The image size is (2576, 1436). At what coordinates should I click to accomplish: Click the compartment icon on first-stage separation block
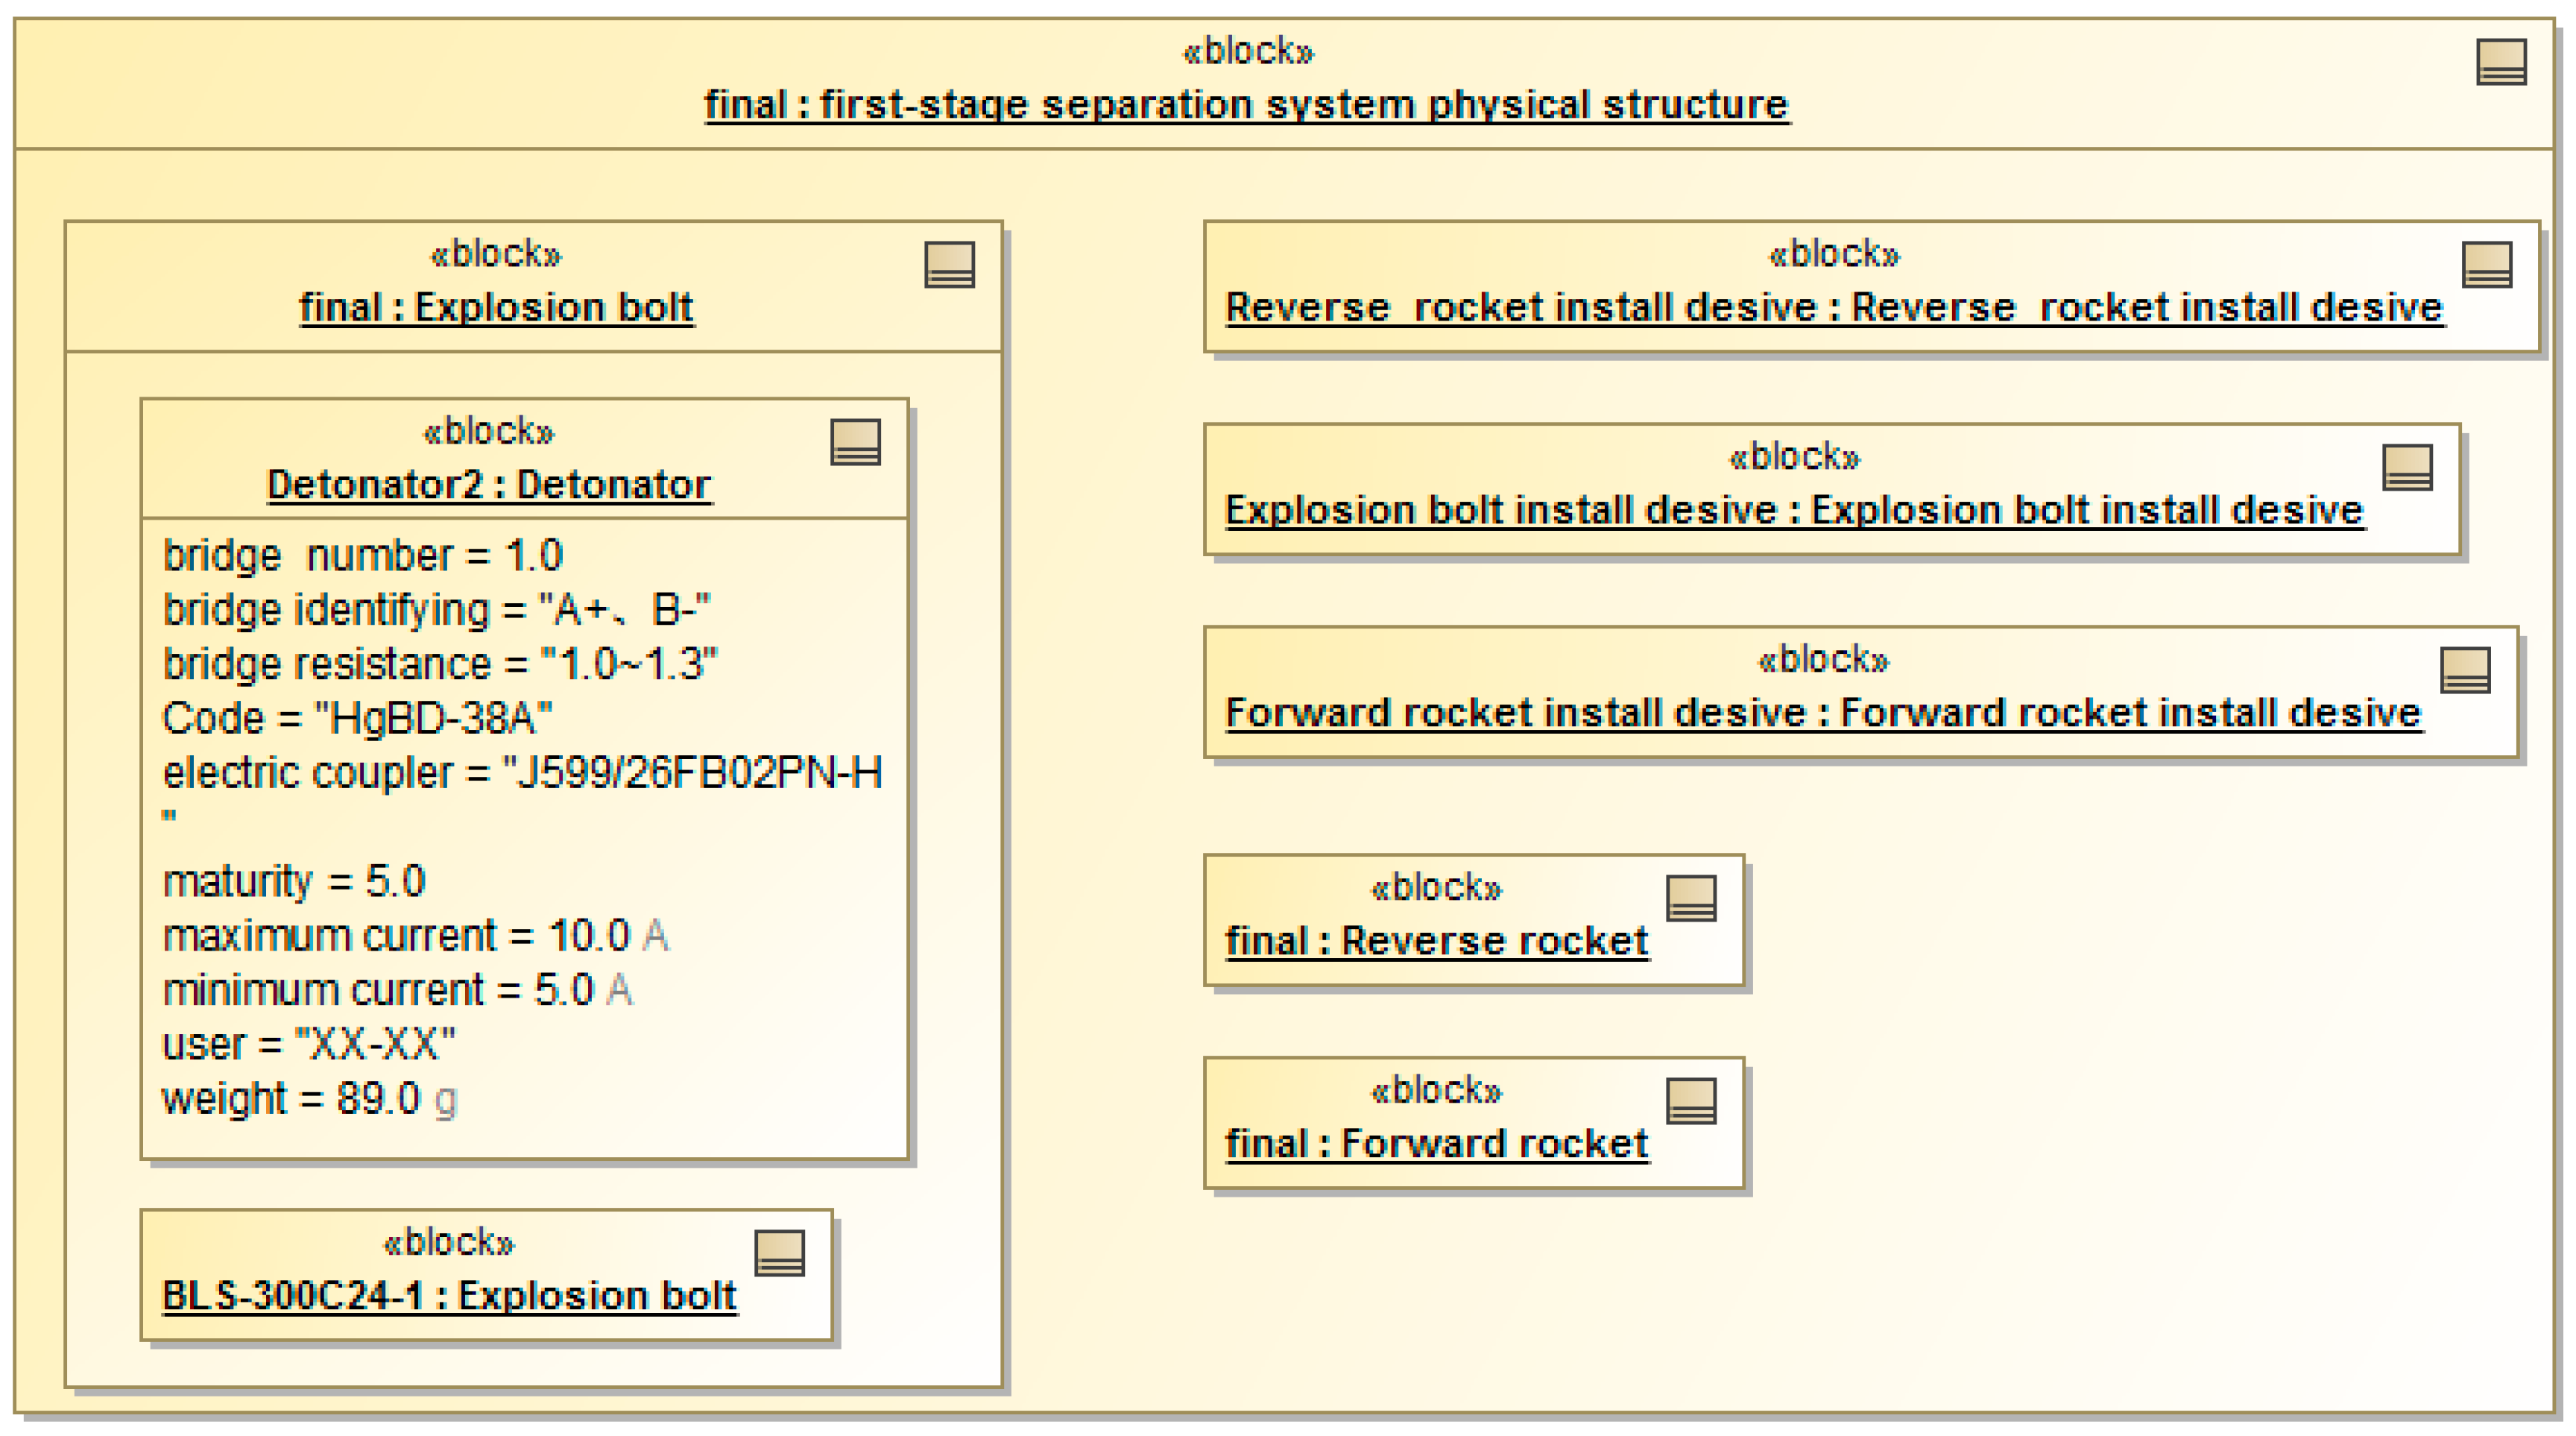pyautogui.click(x=2501, y=62)
